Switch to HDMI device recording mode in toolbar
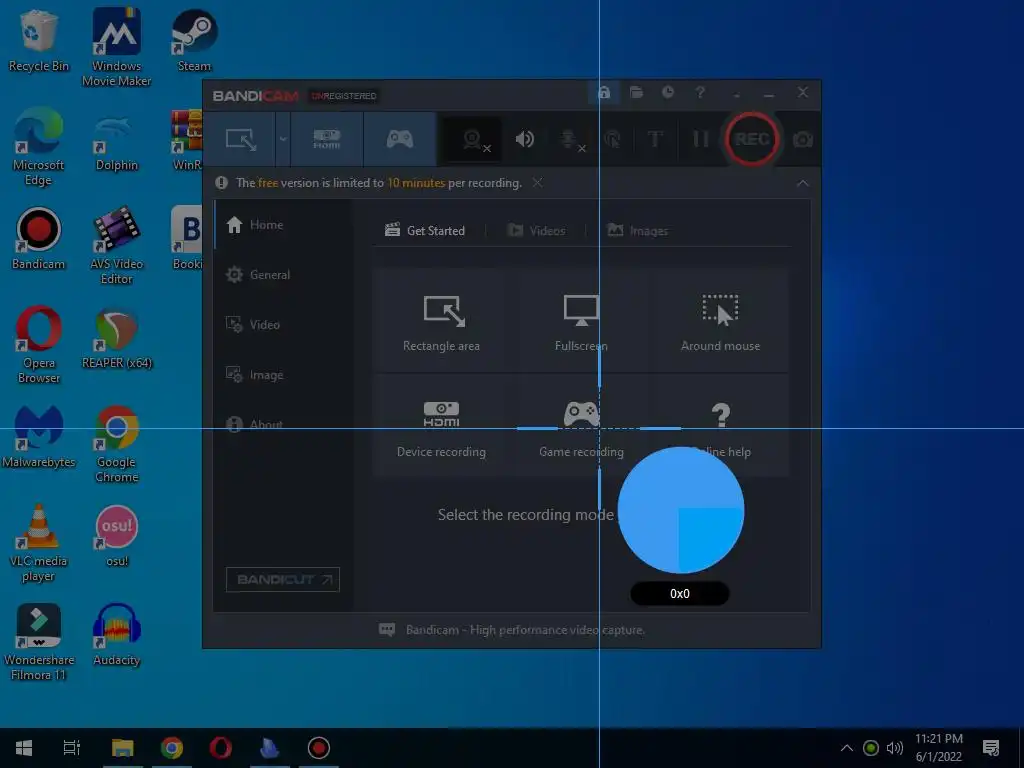The image size is (1024, 768). pyautogui.click(x=327, y=139)
